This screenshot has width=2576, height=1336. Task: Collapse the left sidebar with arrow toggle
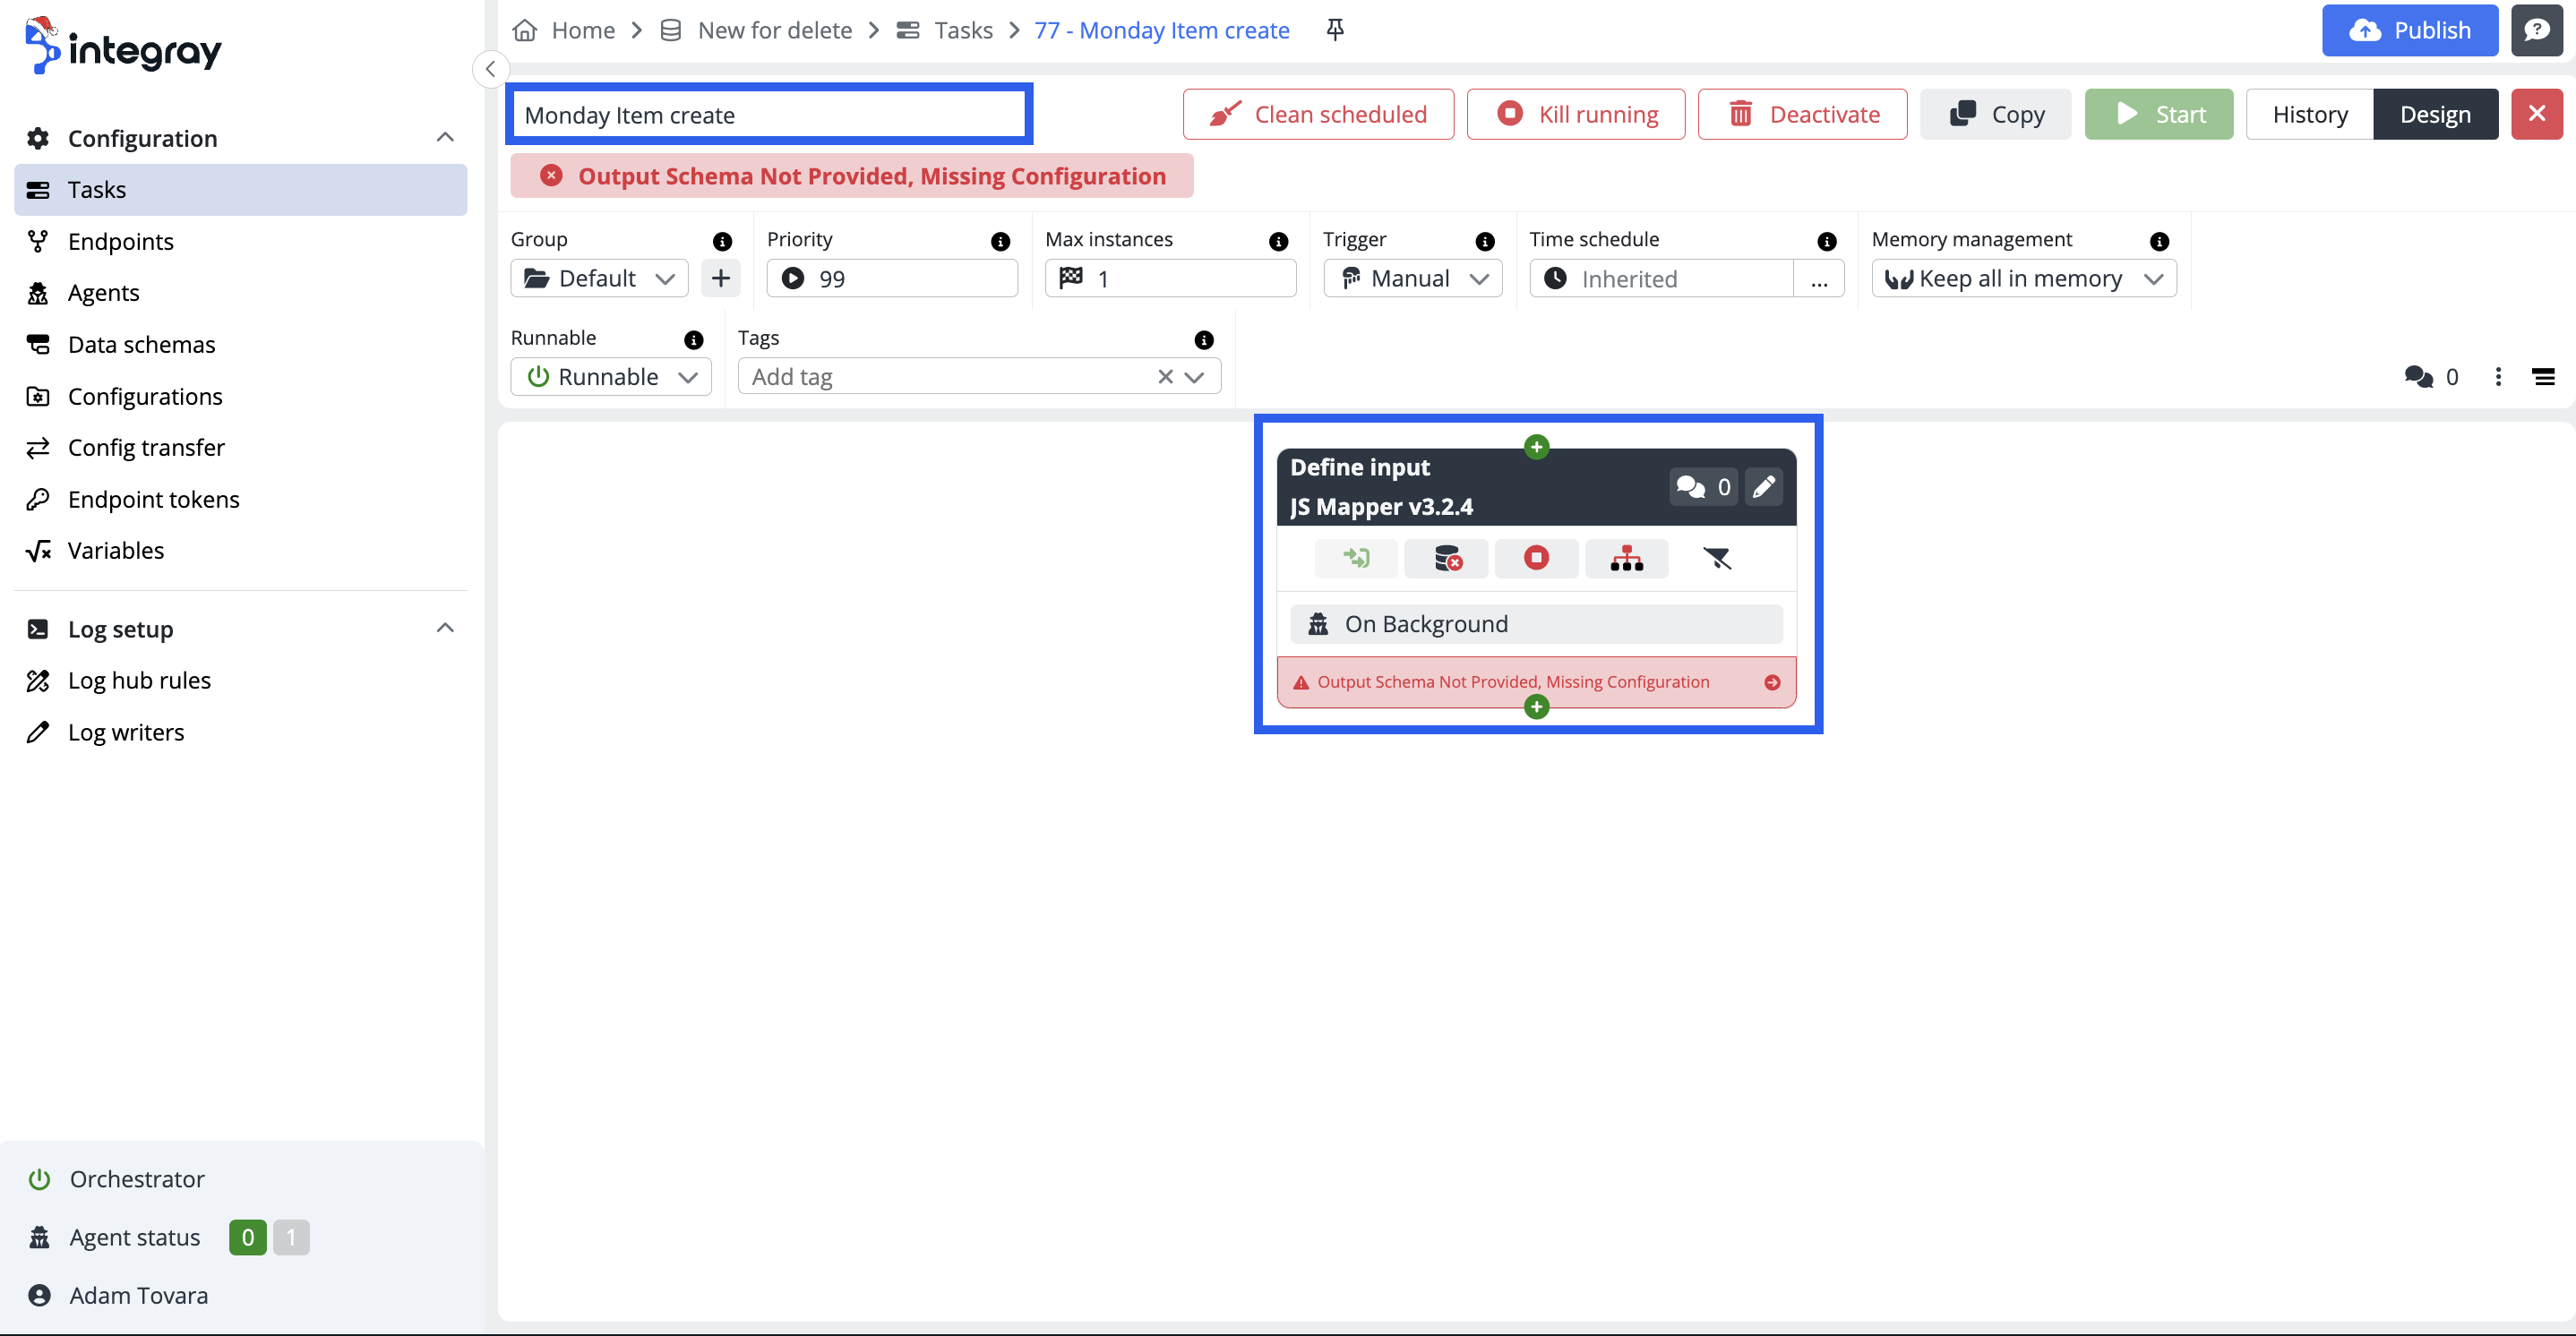coord(490,69)
